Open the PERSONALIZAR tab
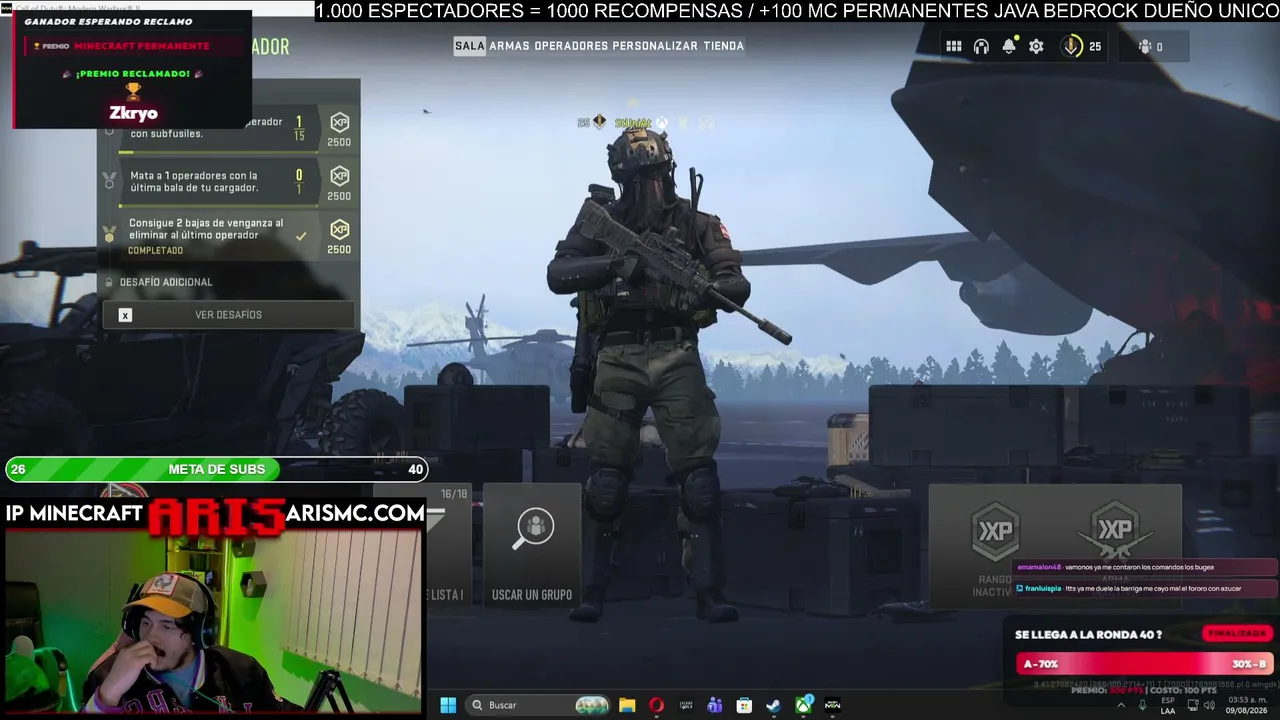Screen dimensions: 1280x720 pos(655,46)
